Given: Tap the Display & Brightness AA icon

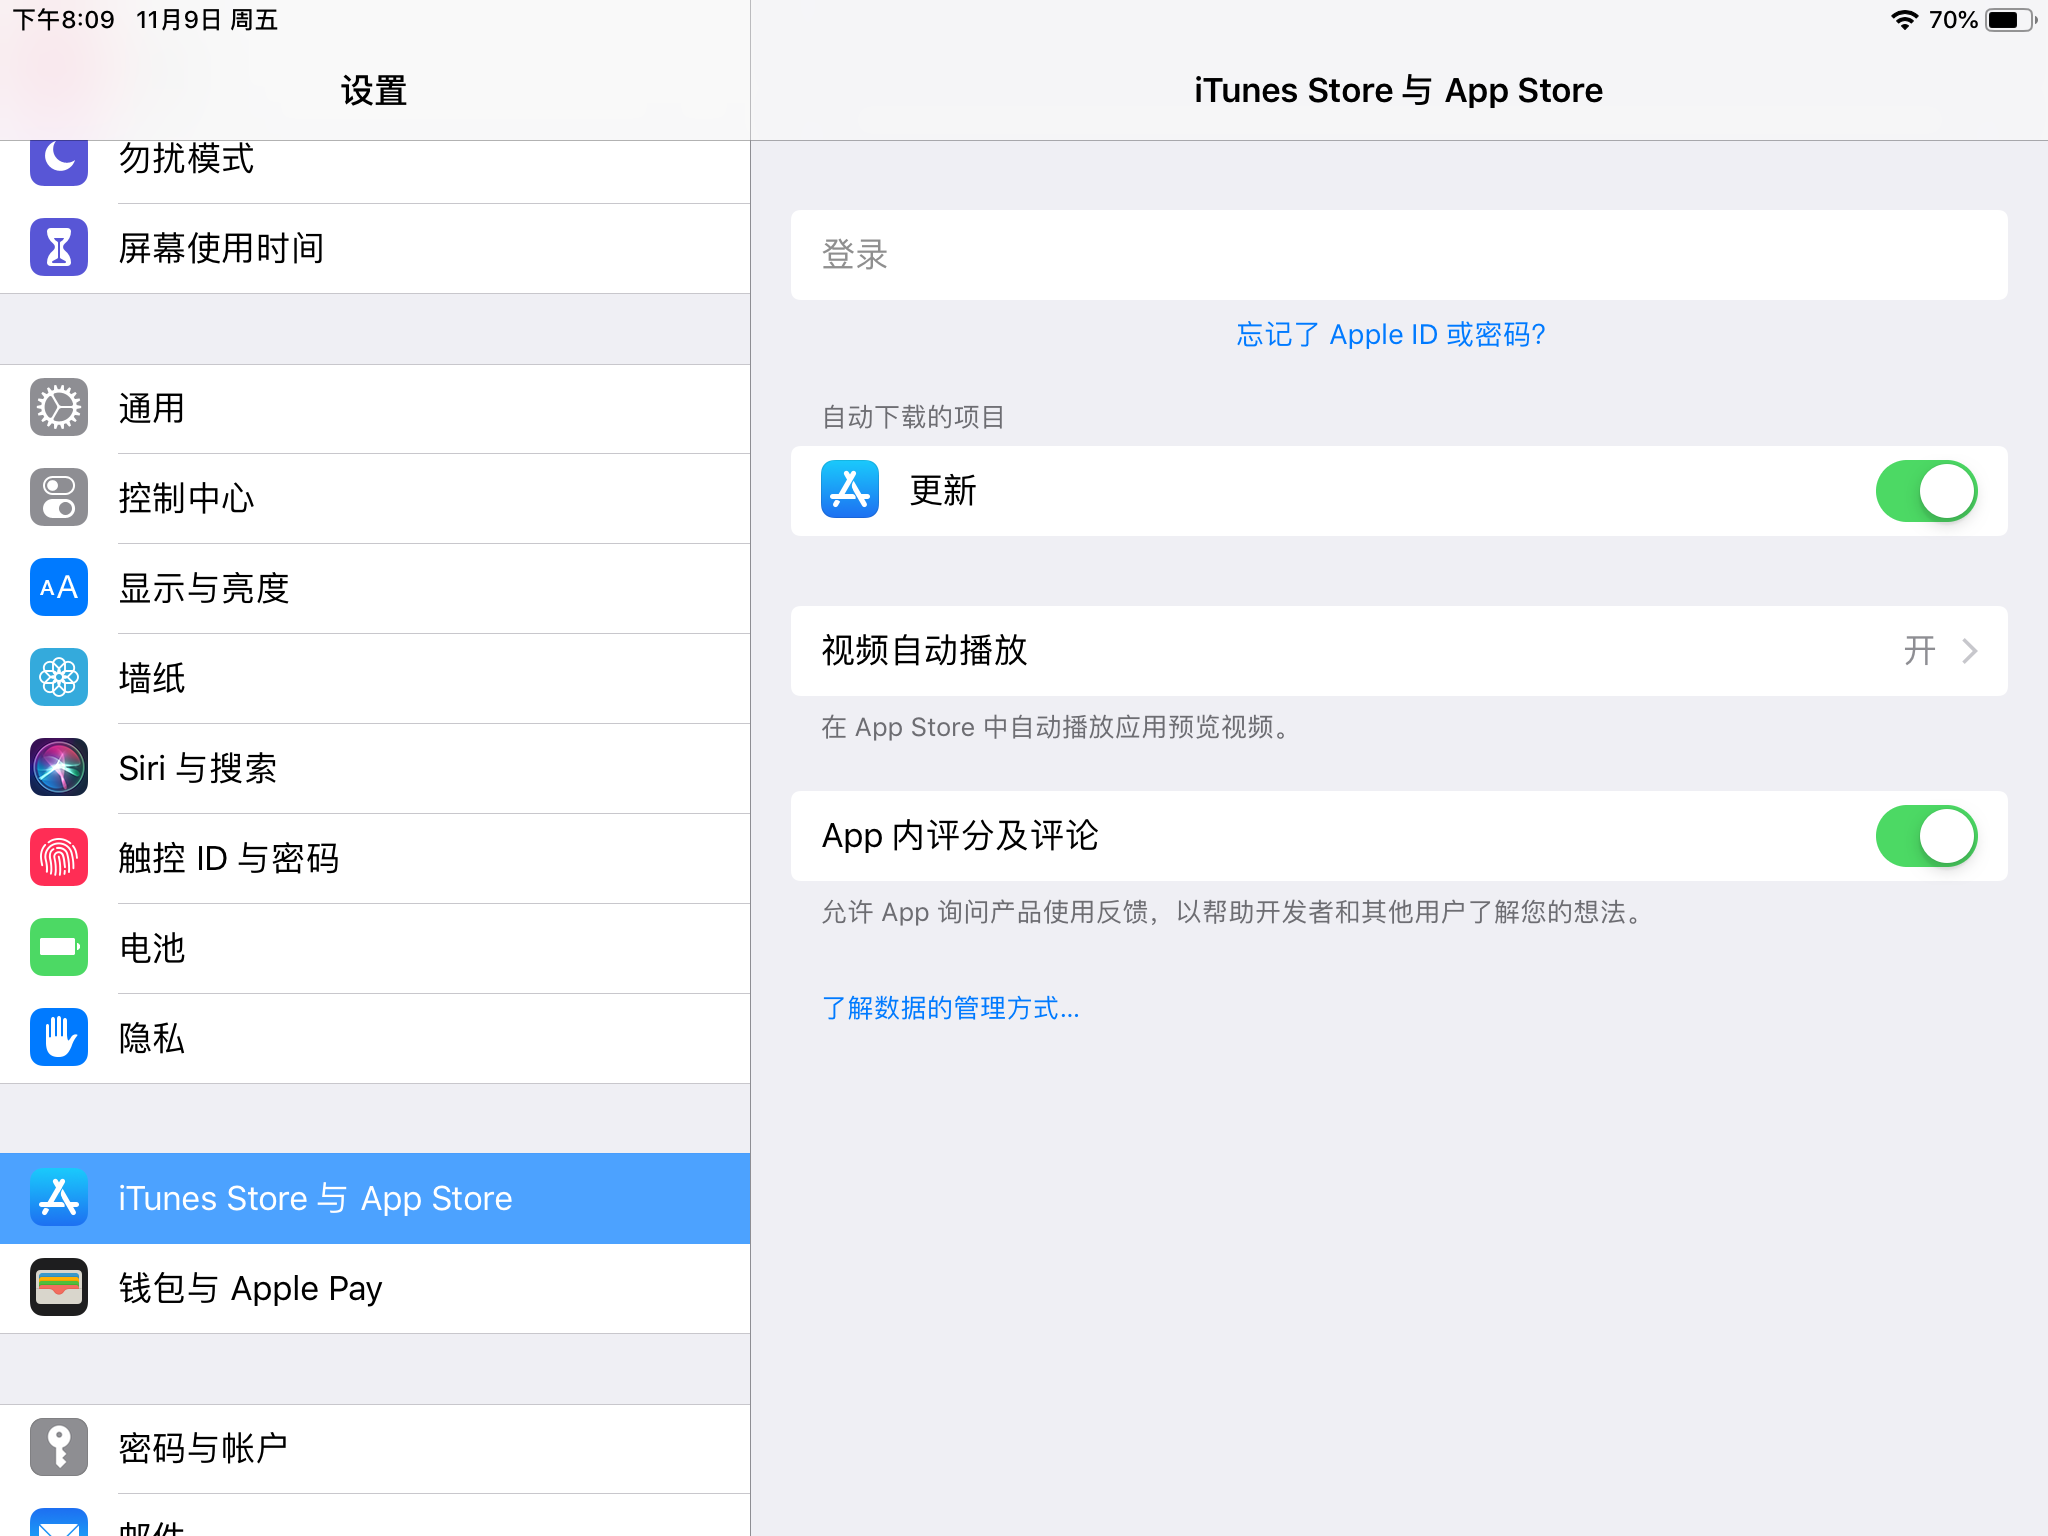Looking at the screenshot, I should [59, 587].
